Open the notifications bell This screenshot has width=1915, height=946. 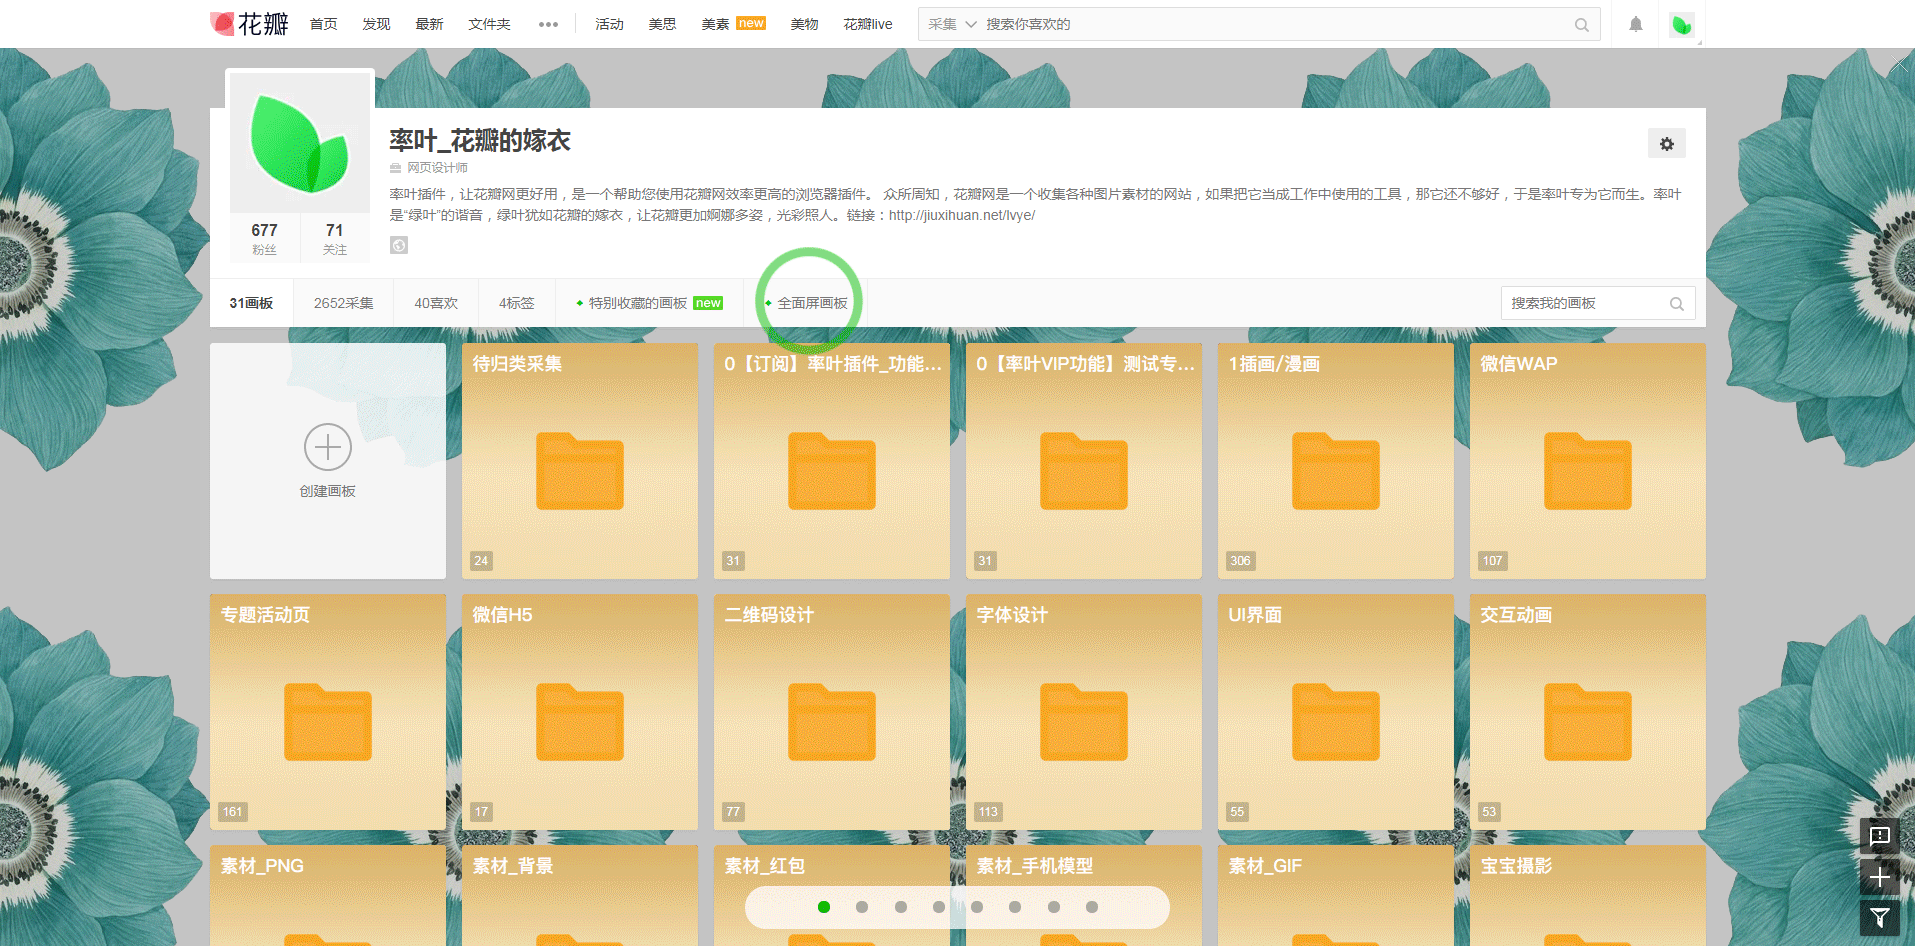pos(1635,24)
